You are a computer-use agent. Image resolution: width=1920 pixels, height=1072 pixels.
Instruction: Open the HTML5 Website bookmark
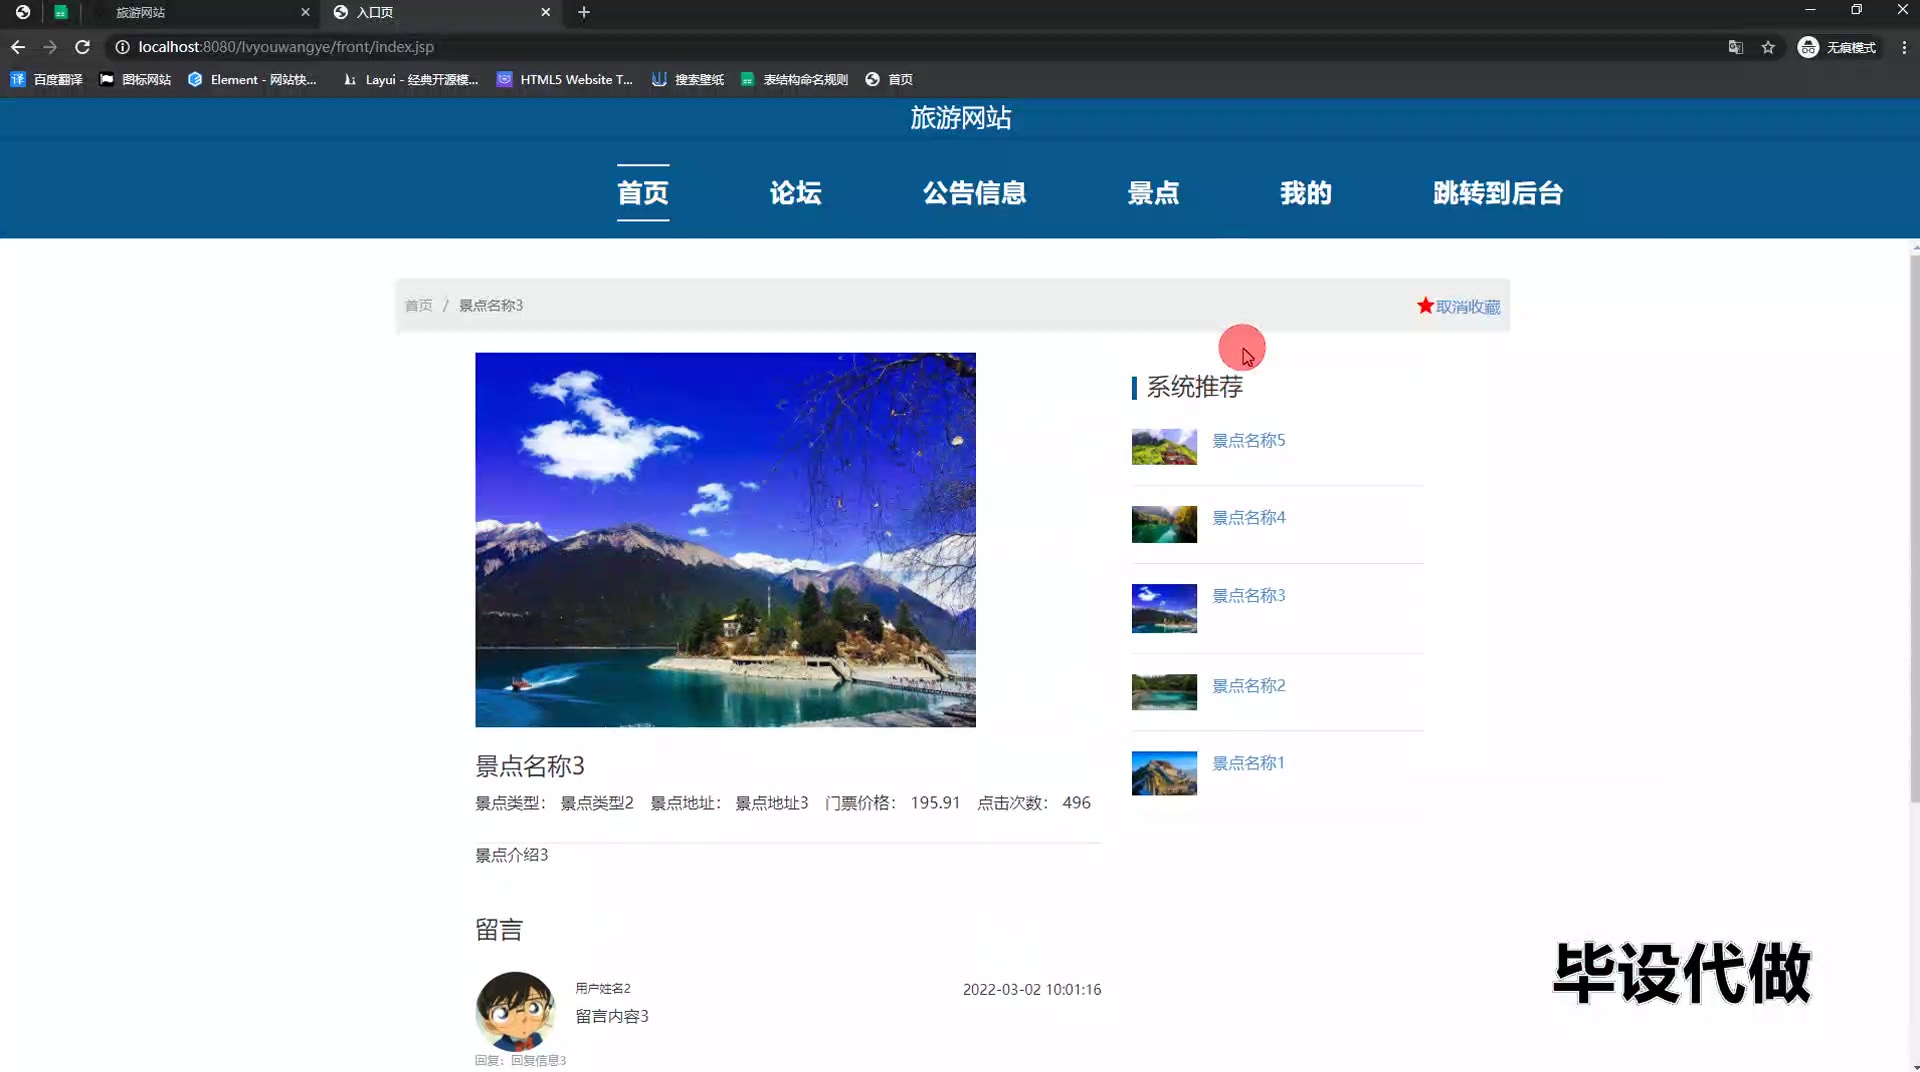pos(565,79)
